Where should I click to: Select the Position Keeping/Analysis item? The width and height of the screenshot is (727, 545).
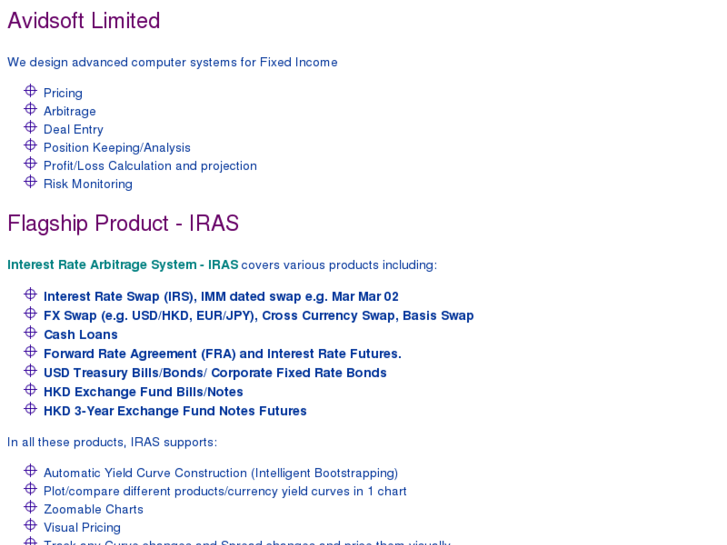tap(117, 147)
